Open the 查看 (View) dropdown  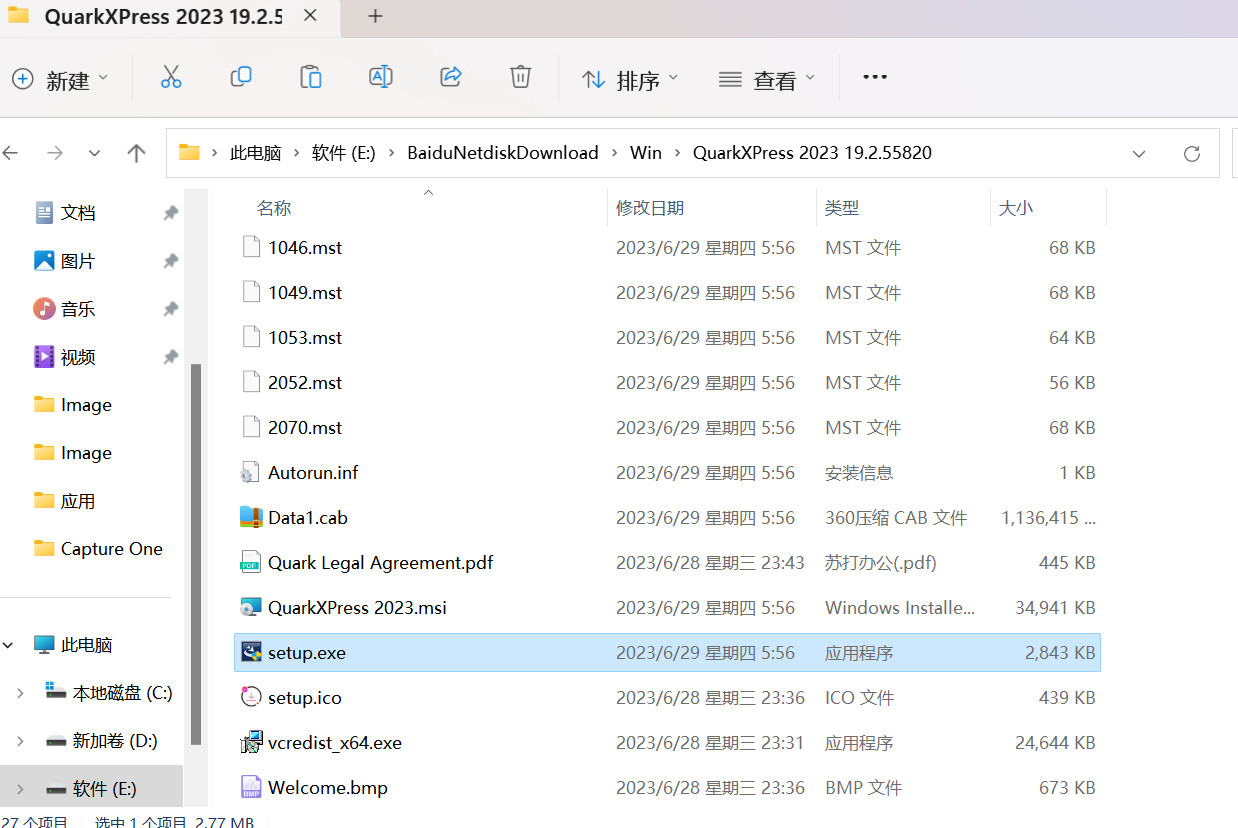[x=767, y=80]
